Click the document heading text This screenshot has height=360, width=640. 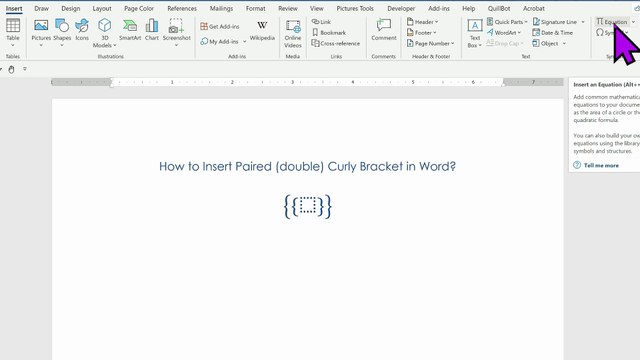[x=307, y=167]
